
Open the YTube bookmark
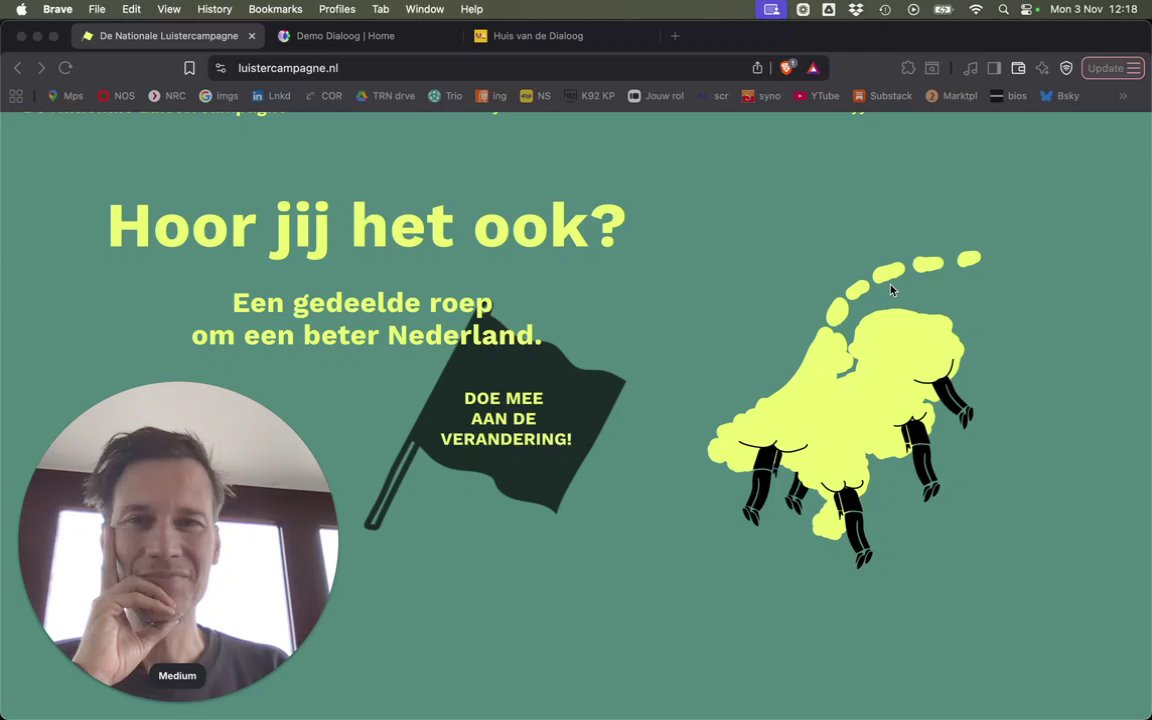pyautogui.click(x=817, y=96)
